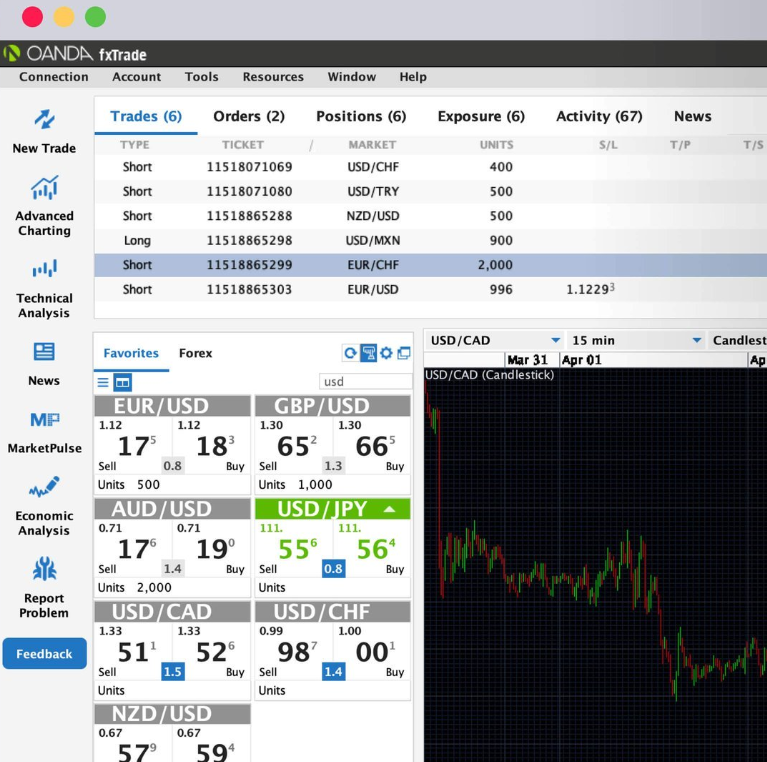Click the NZD/USD tile header

point(172,714)
